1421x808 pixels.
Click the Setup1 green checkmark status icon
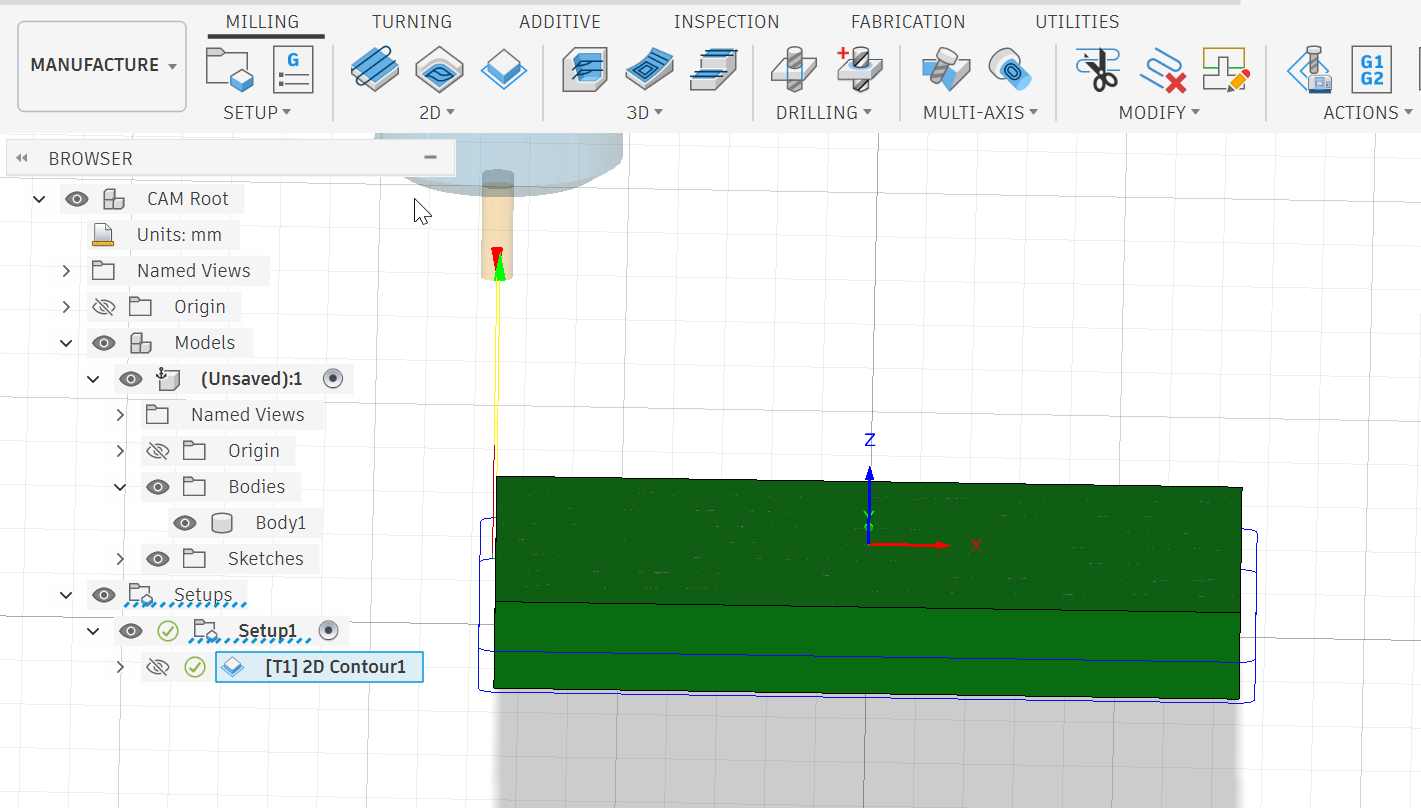pyautogui.click(x=168, y=631)
